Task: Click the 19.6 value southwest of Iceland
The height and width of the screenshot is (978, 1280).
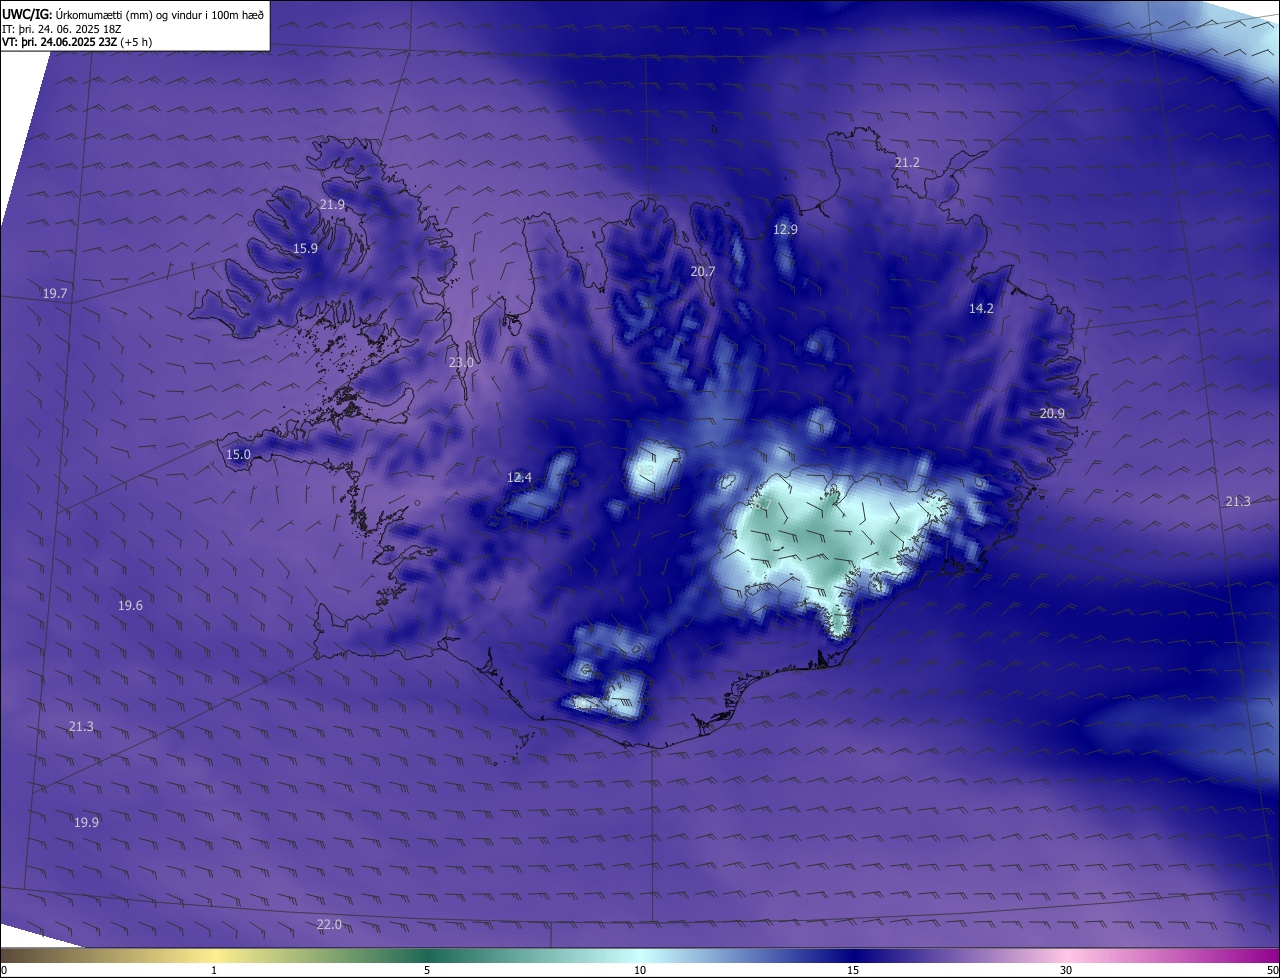Action: [130, 605]
